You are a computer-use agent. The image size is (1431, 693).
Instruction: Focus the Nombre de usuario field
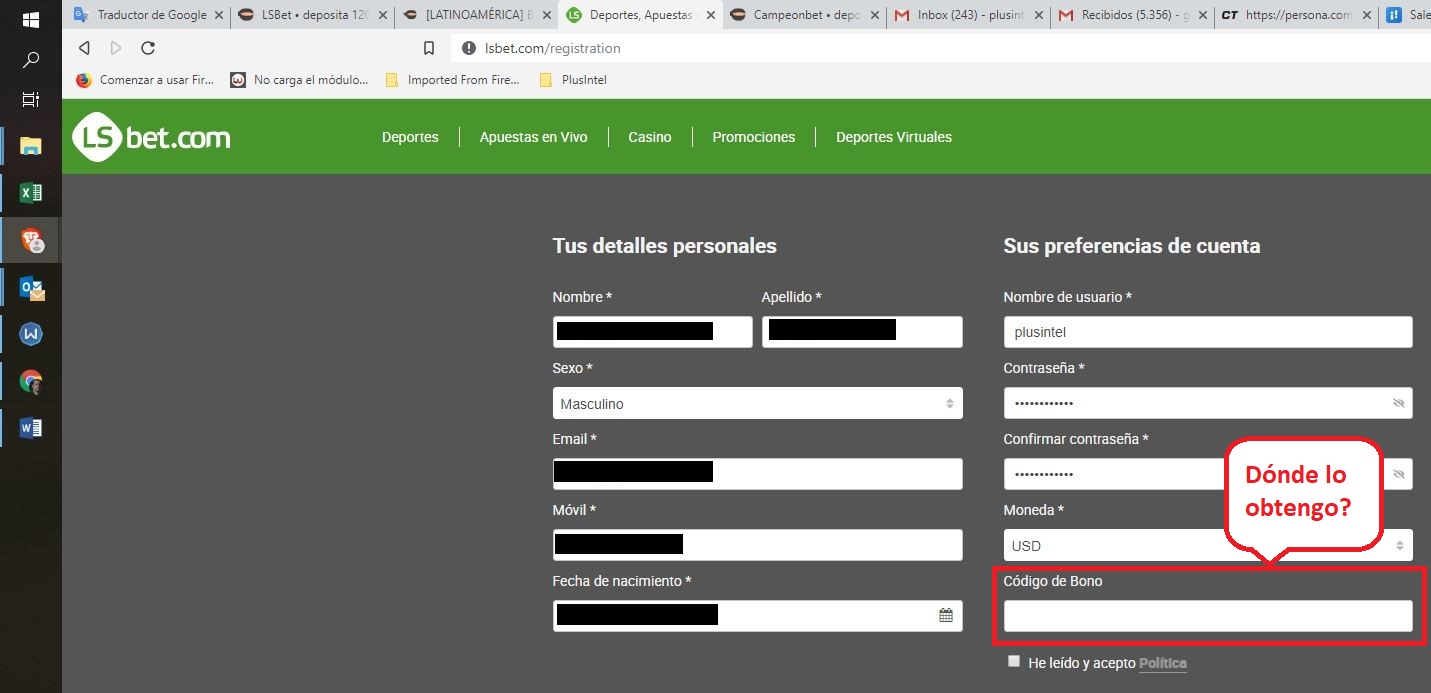pos(1208,332)
